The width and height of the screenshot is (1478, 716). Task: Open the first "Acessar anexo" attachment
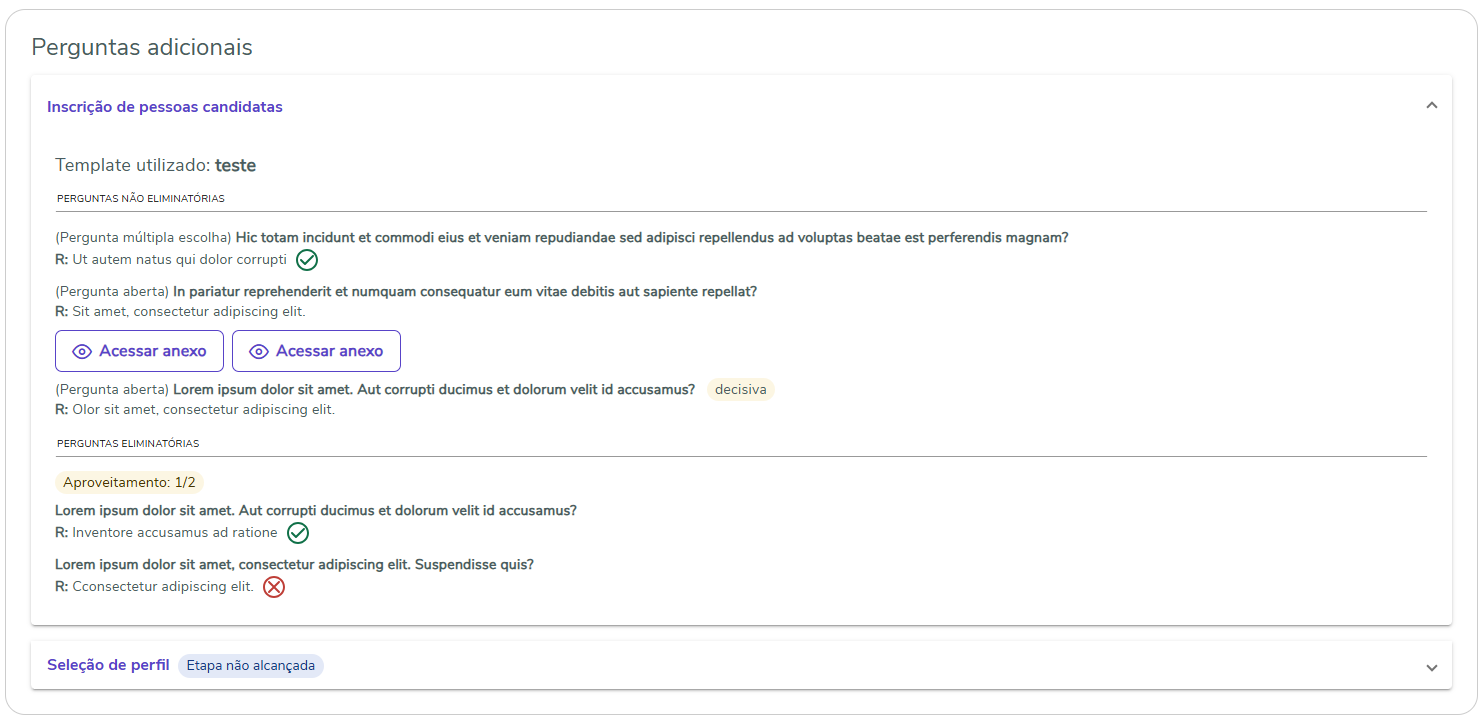click(139, 351)
